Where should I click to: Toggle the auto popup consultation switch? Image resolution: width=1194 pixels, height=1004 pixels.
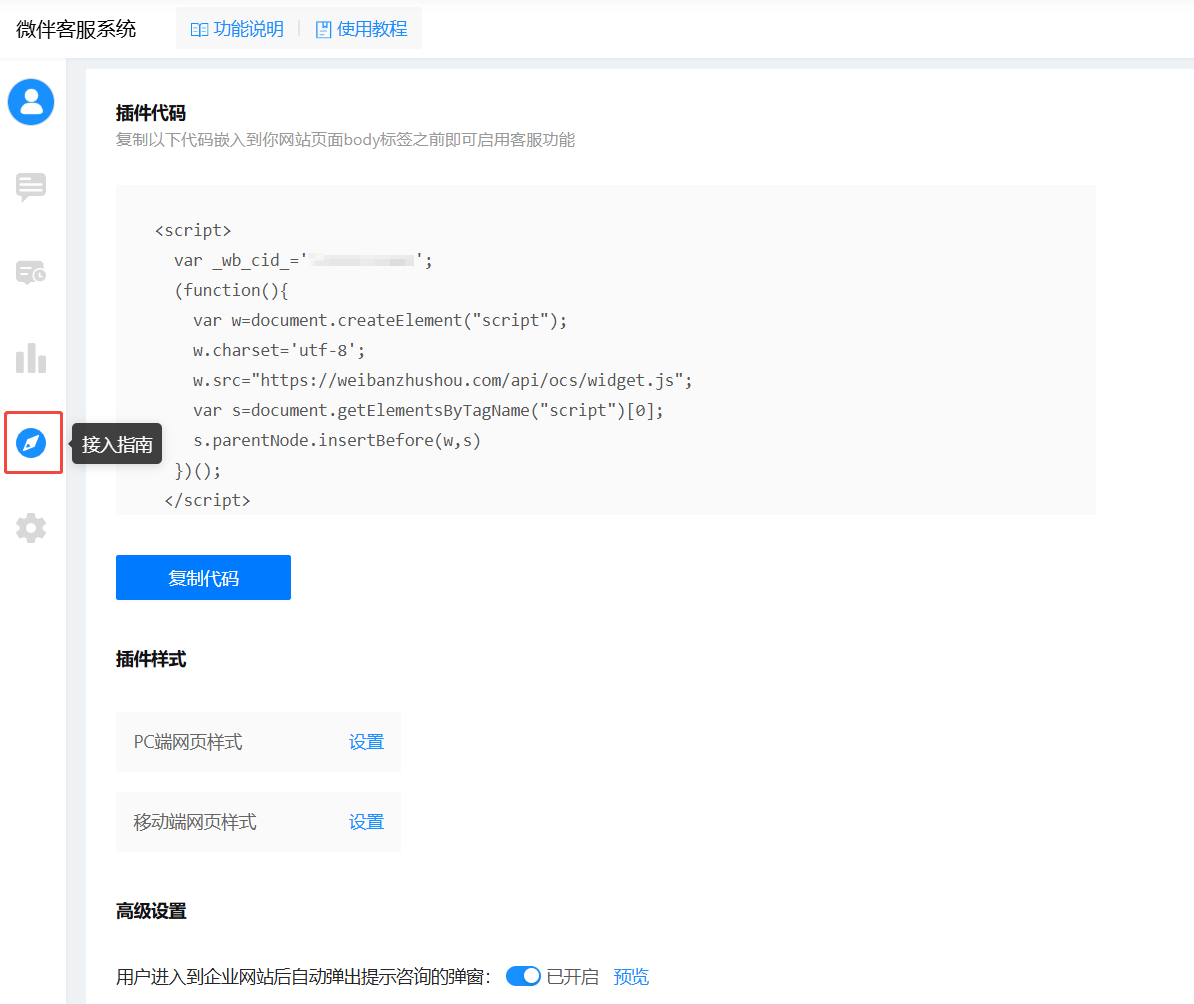(523, 976)
